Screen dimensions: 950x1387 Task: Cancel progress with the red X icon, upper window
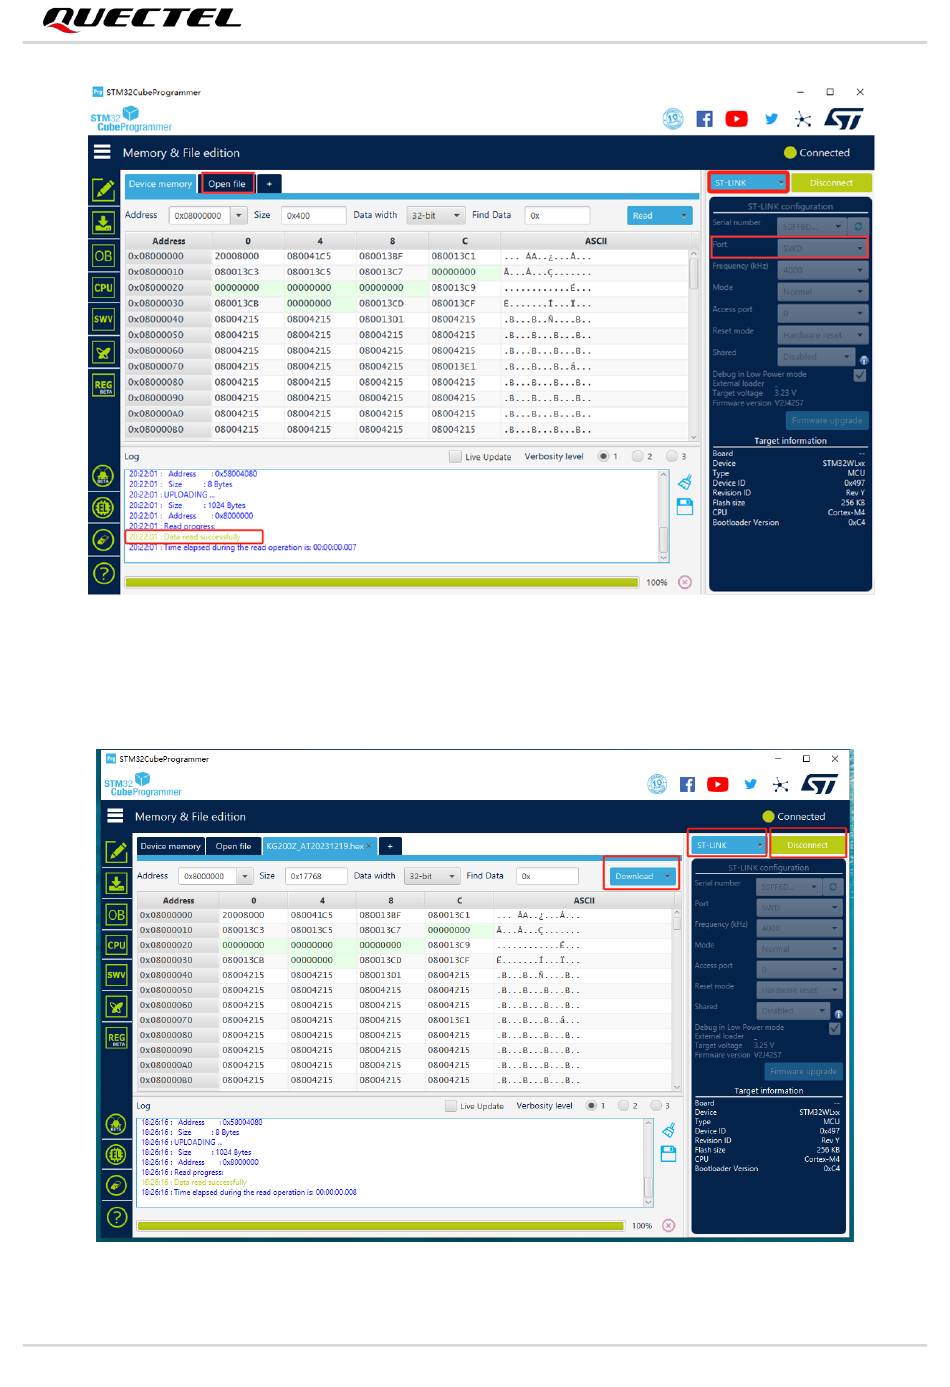click(685, 582)
